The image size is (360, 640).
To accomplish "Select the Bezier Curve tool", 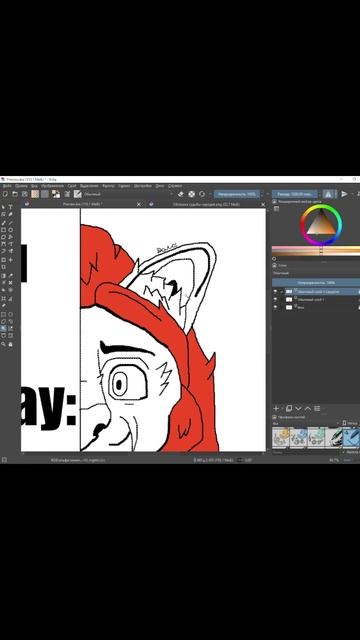I will coord(3,244).
